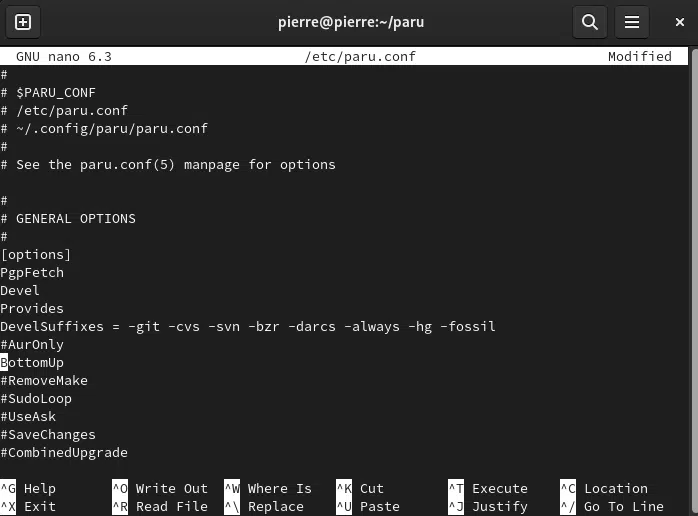
Task: Place cursor on #UseAsk line
Action: (x=28, y=417)
